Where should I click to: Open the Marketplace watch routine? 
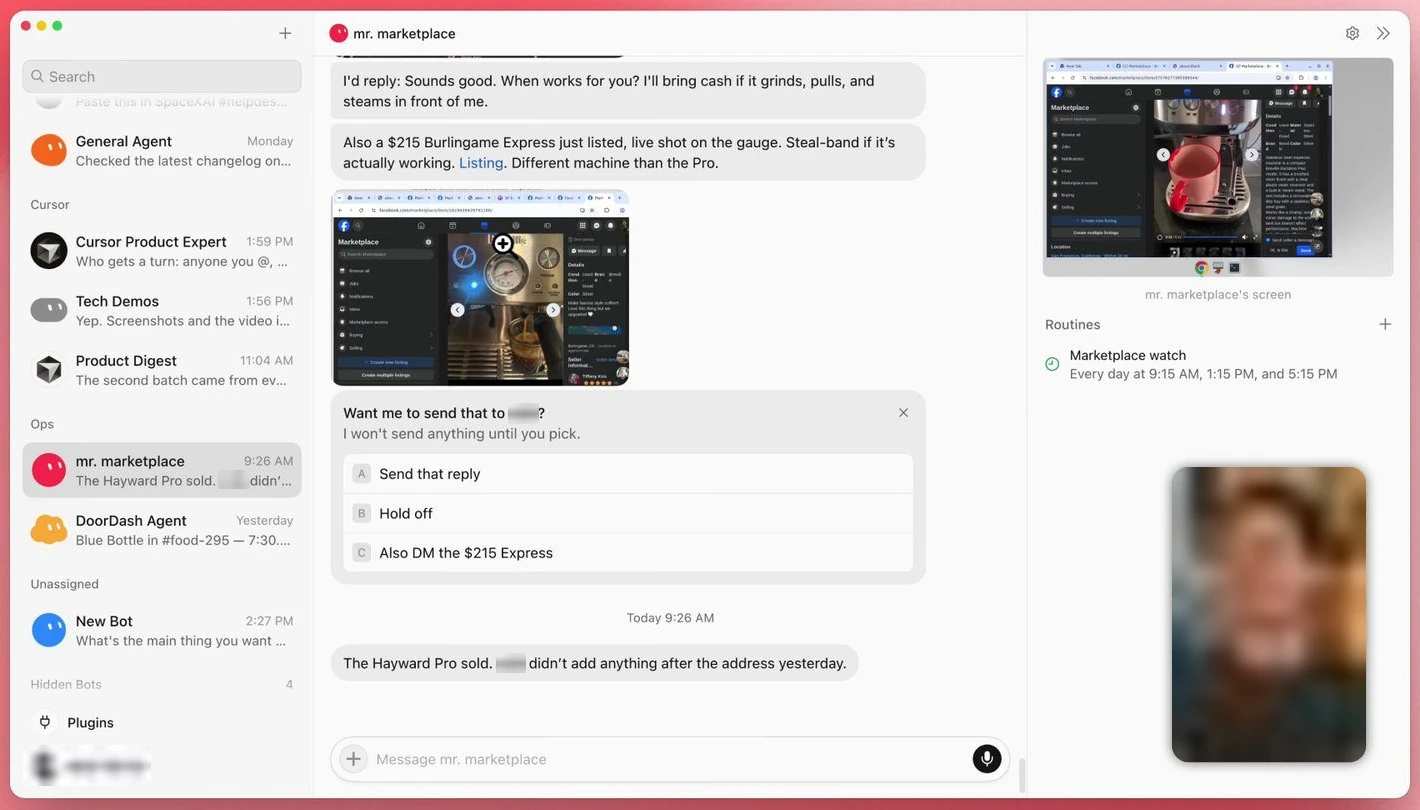click(x=1216, y=364)
